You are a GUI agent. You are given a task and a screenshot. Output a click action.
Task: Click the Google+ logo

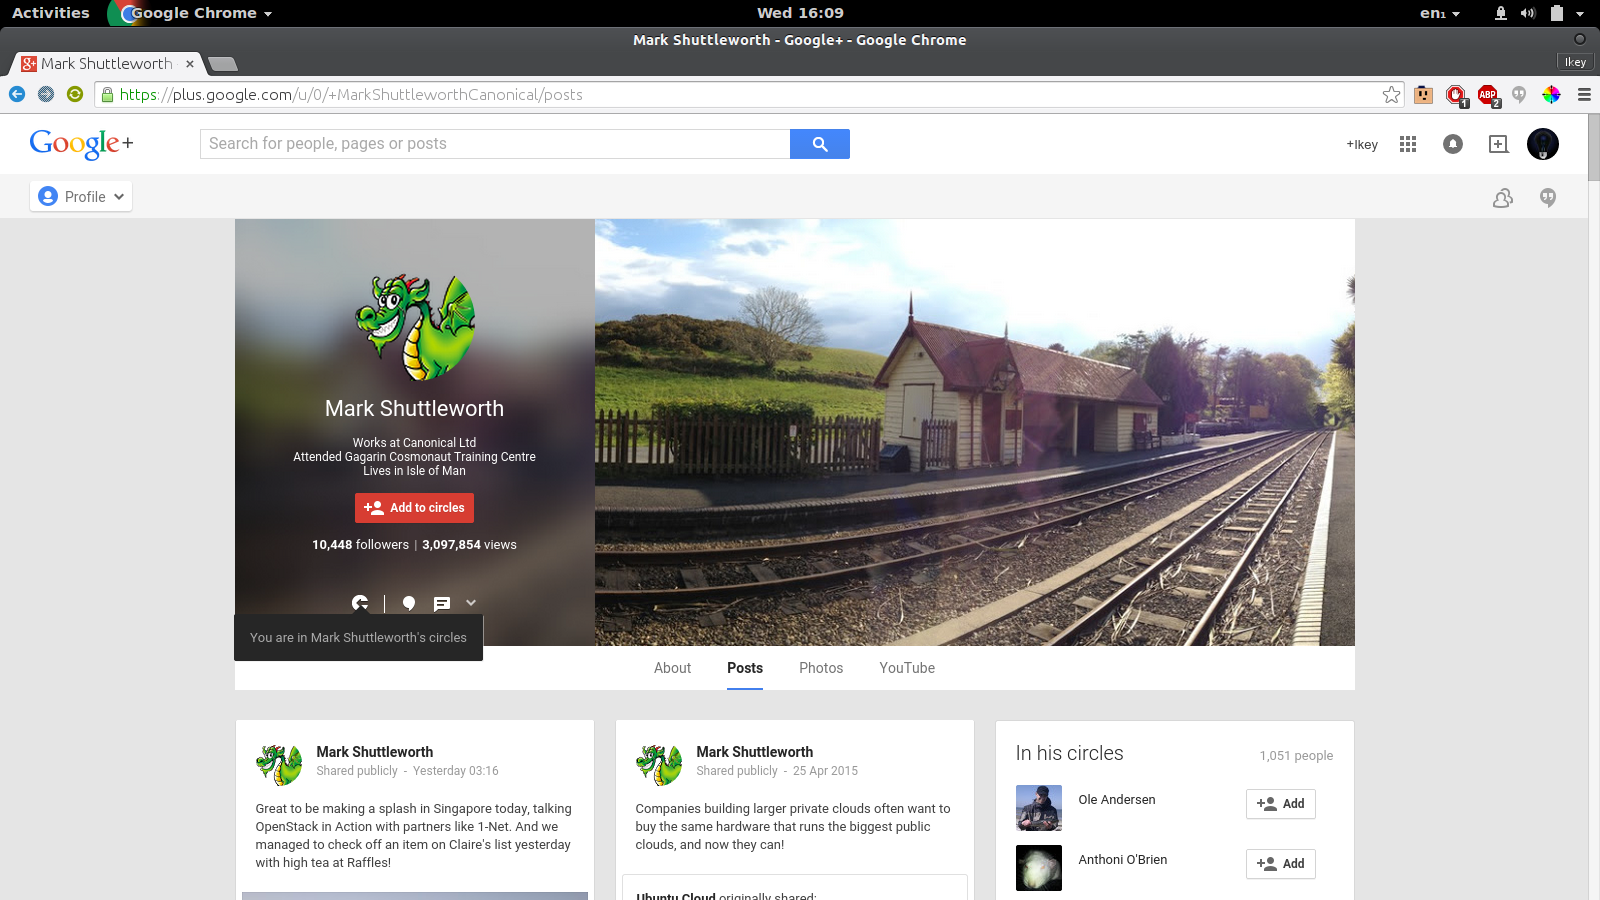pyautogui.click(x=81, y=144)
